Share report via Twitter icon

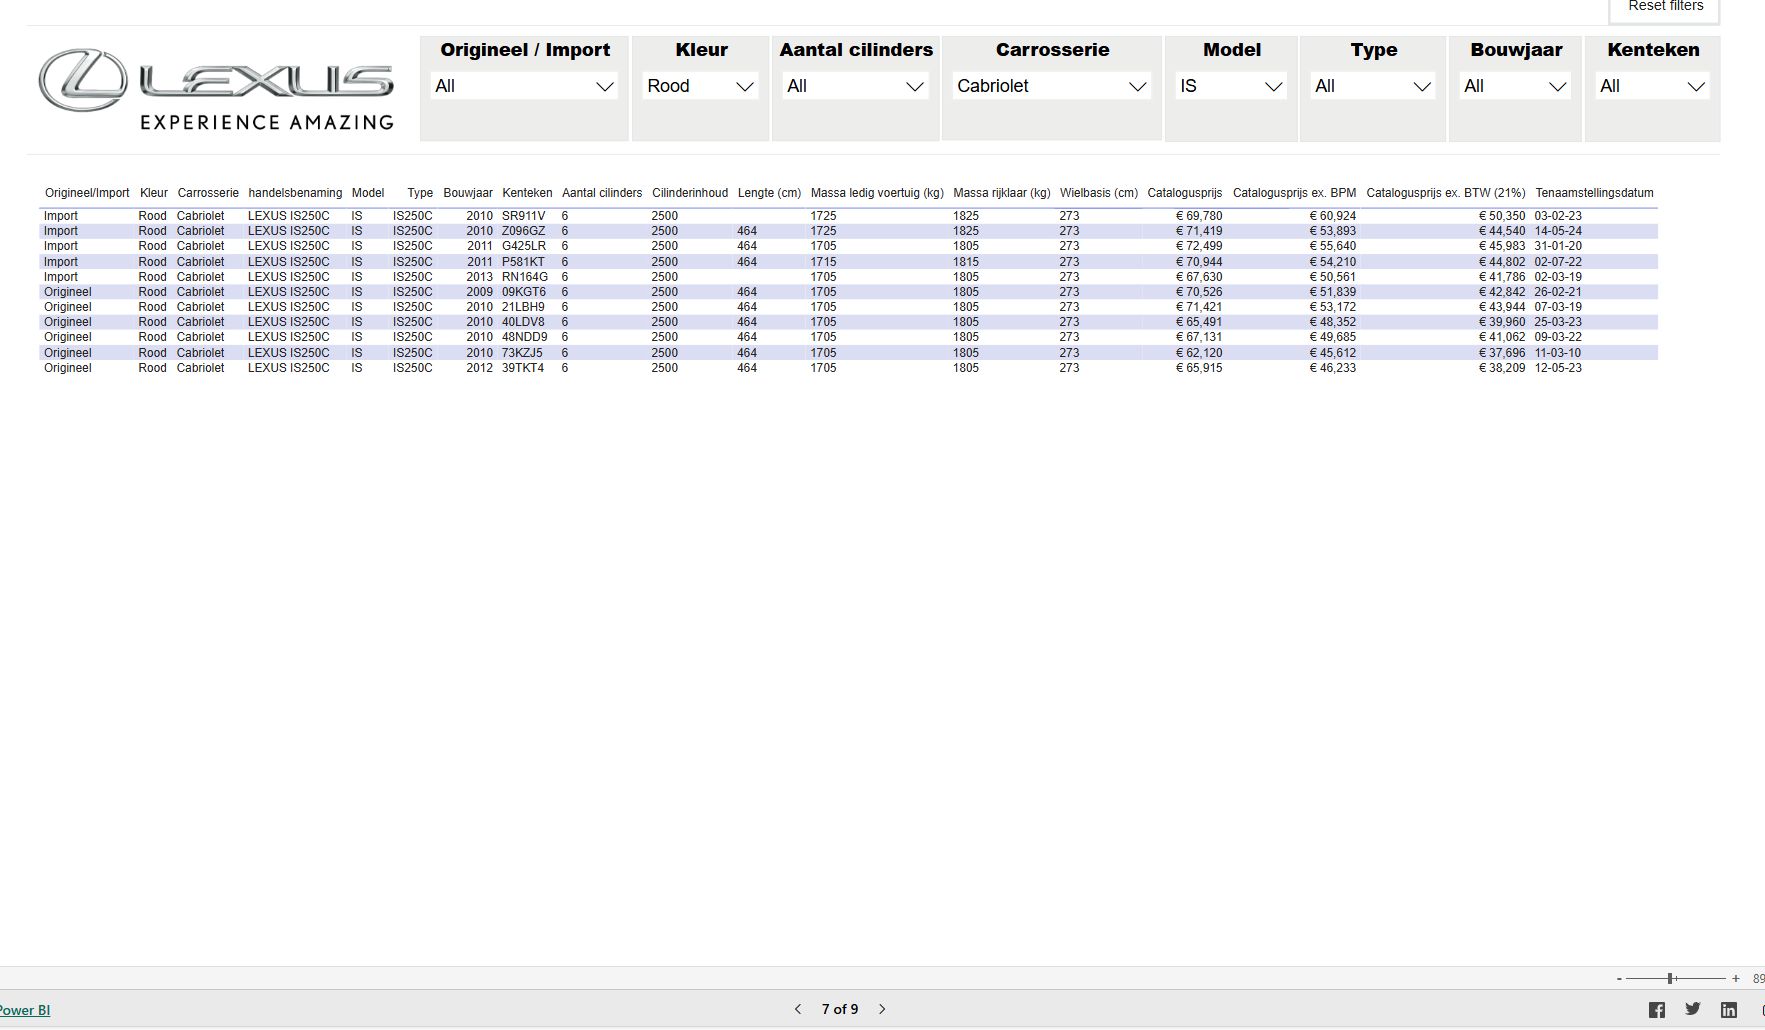point(1692,1009)
